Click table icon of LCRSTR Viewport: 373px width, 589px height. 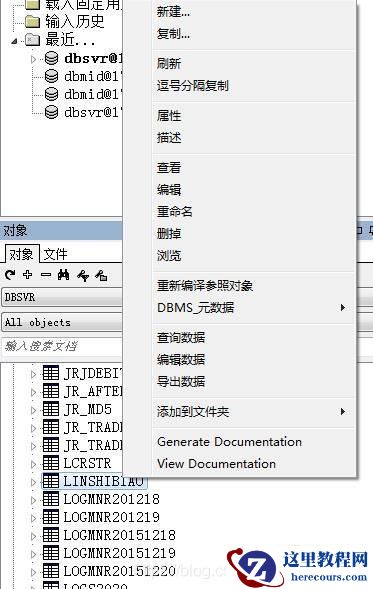pyautogui.click(x=51, y=463)
